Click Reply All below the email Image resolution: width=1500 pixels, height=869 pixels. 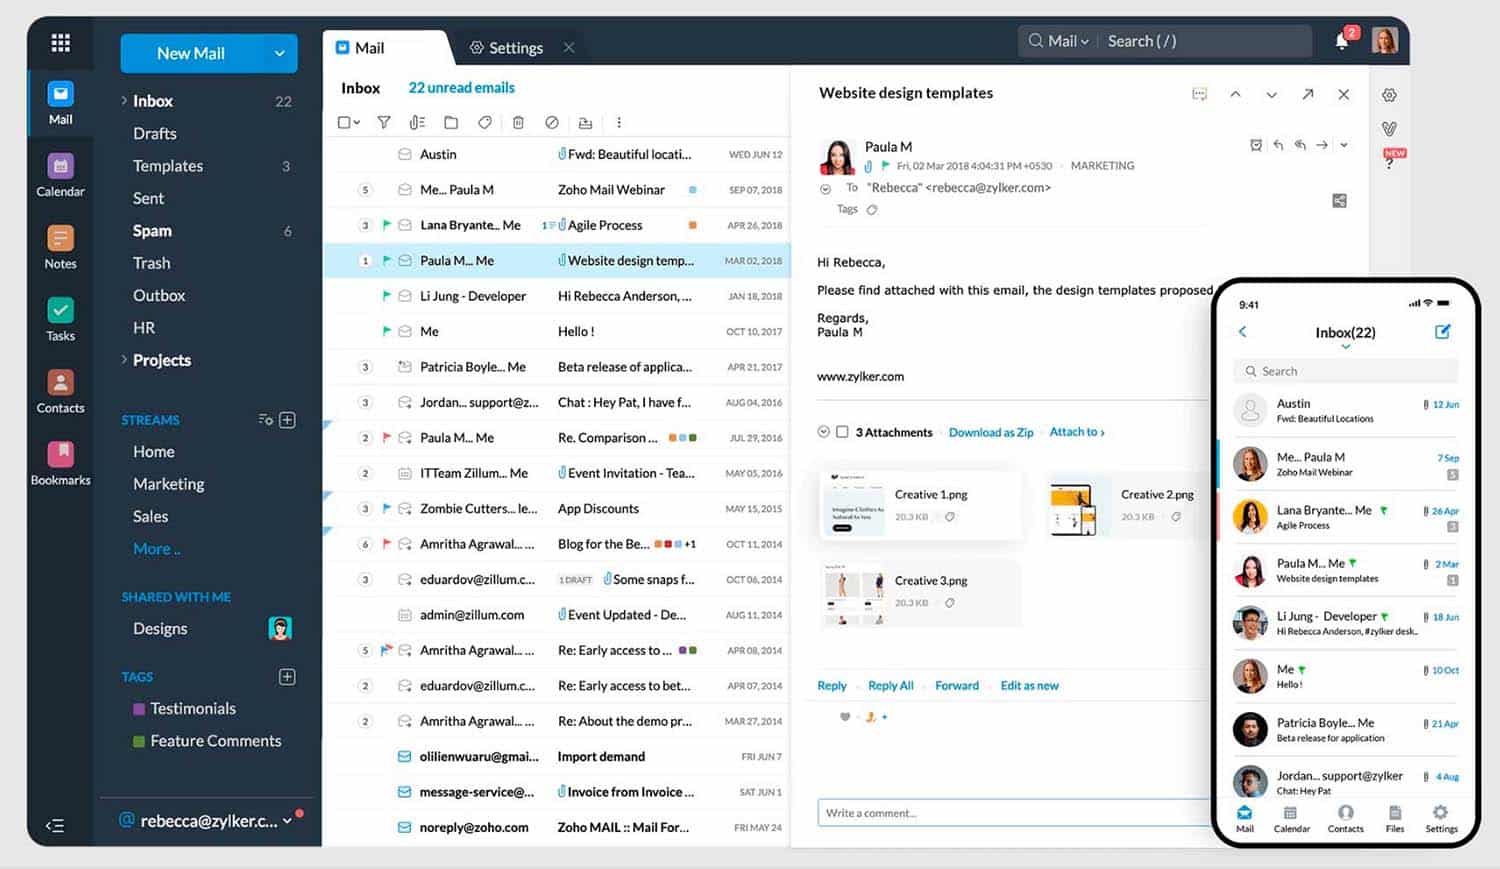point(890,685)
